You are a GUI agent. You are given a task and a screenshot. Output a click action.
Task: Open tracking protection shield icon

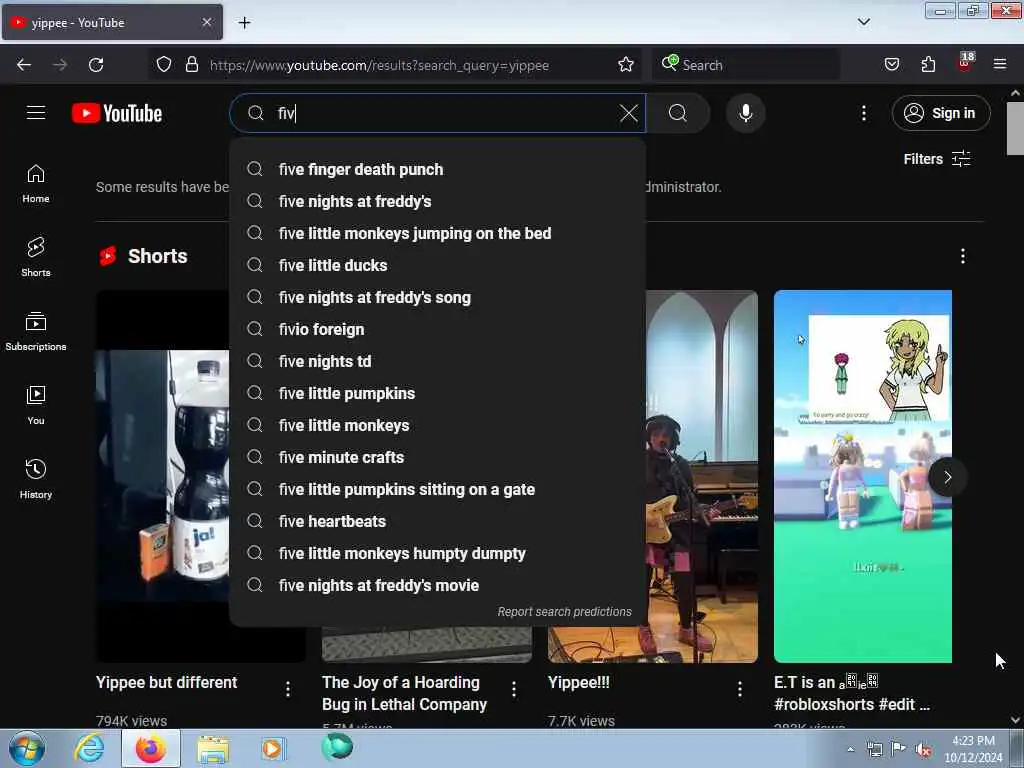point(164,65)
